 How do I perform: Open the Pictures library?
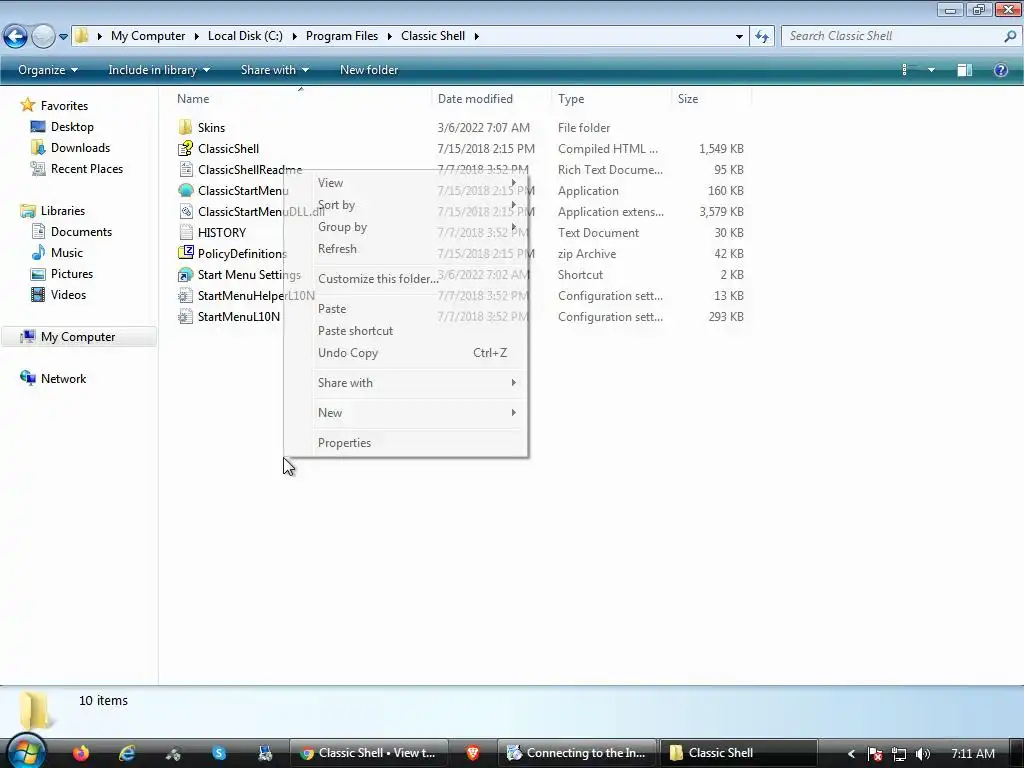point(72,274)
